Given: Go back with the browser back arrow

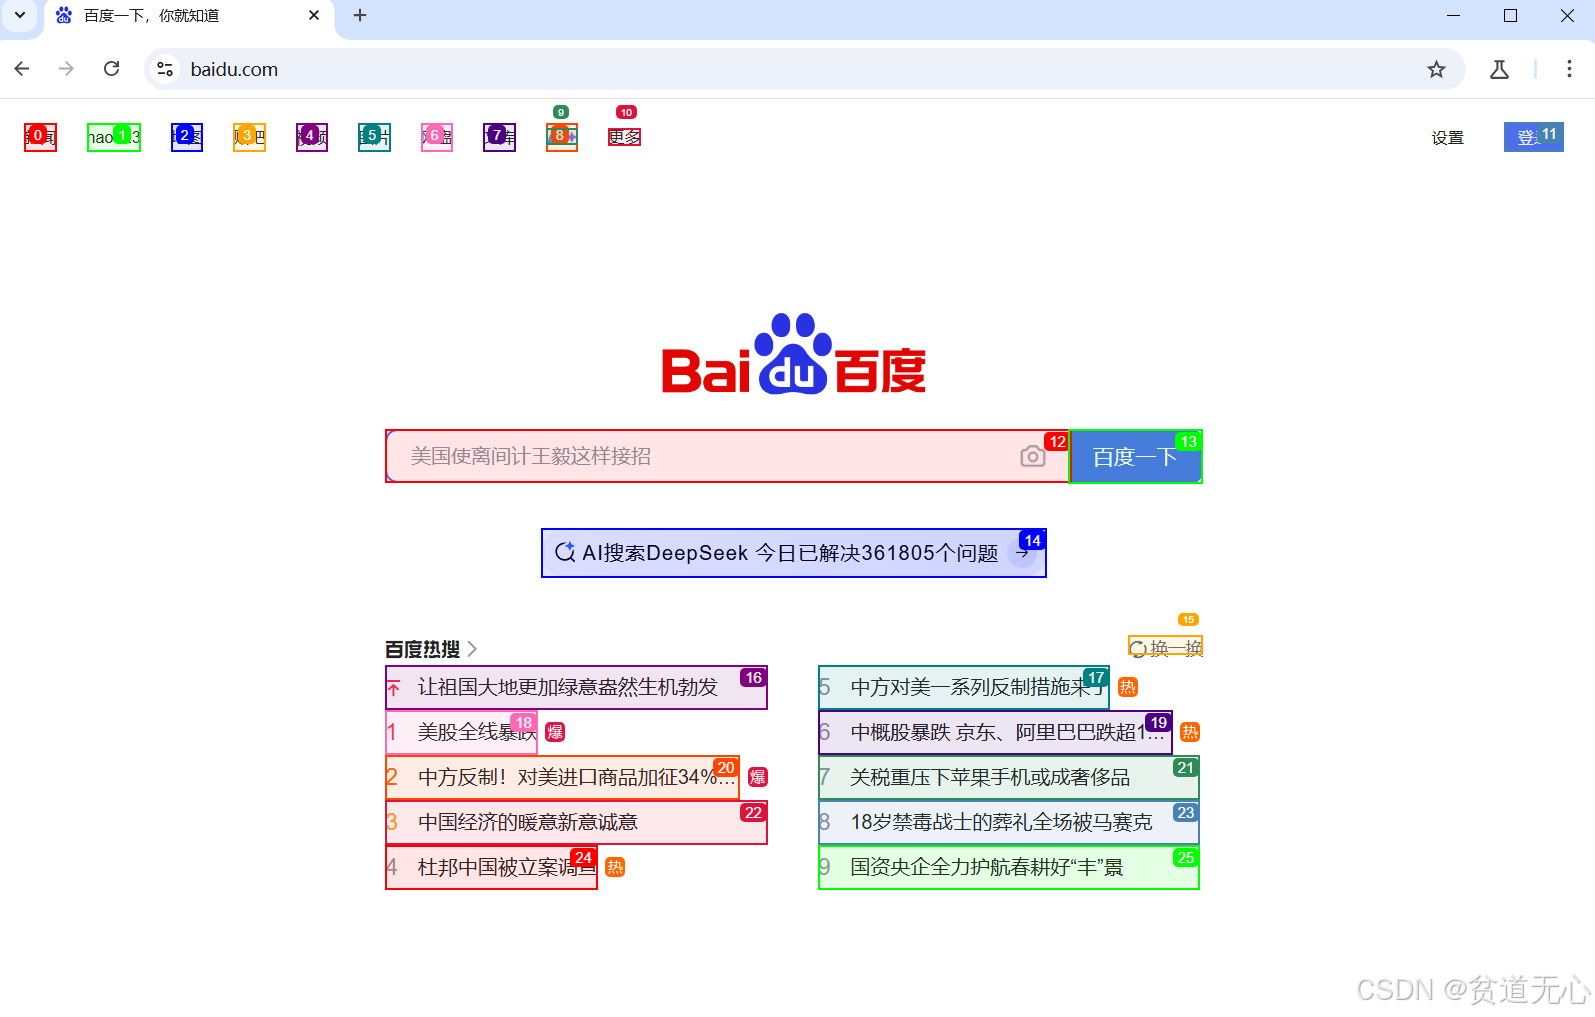Looking at the screenshot, I should click(22, 69).
